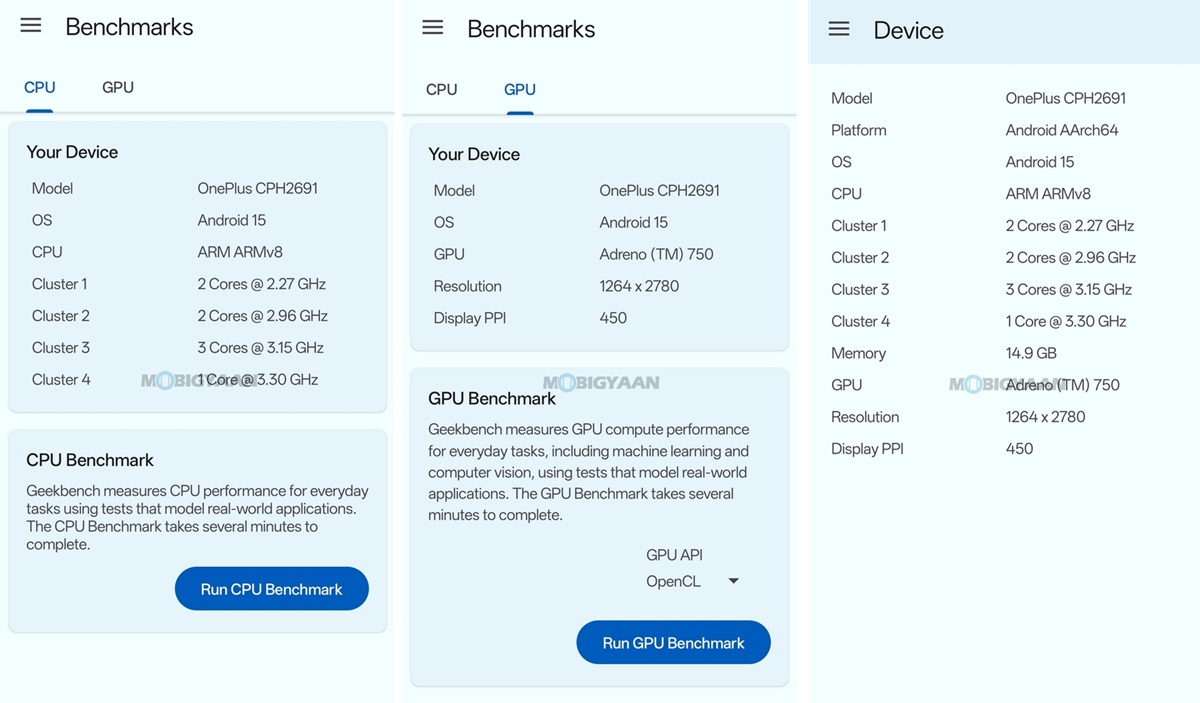The height and width of the screenshot is (703, 1200).
Task: Click '2 Cores @ 2.27 GHz' in CPU tab card
Action: click(x=262, y=284)
